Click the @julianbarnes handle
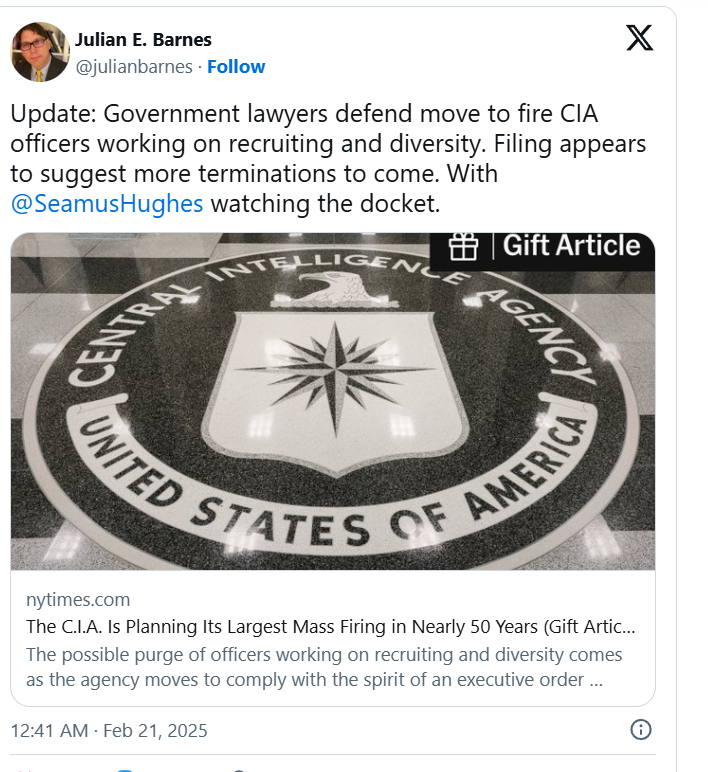The image size is (708, 772). [133, 67]
